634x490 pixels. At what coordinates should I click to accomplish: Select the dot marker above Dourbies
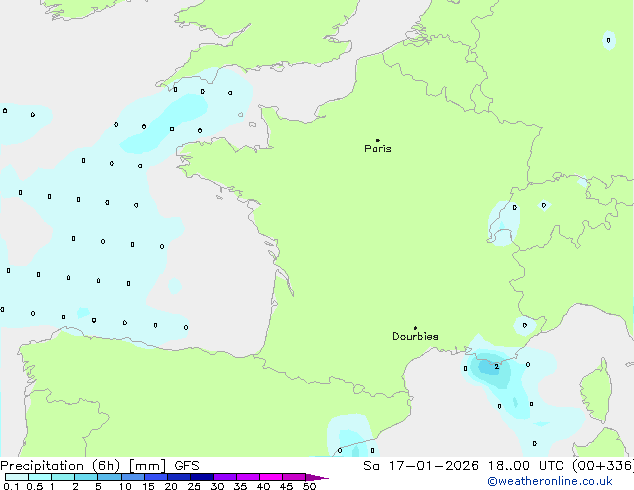[415, 328]
